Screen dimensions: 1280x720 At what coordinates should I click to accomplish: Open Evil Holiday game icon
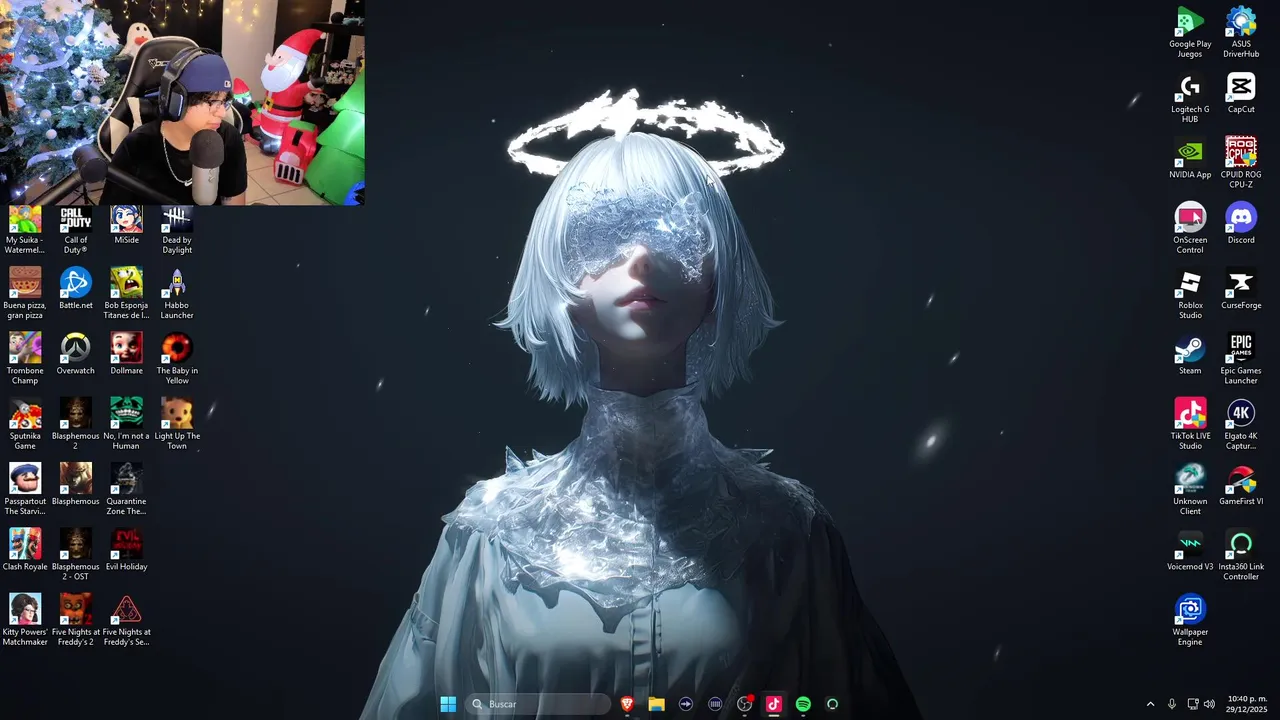pos(126,550)
